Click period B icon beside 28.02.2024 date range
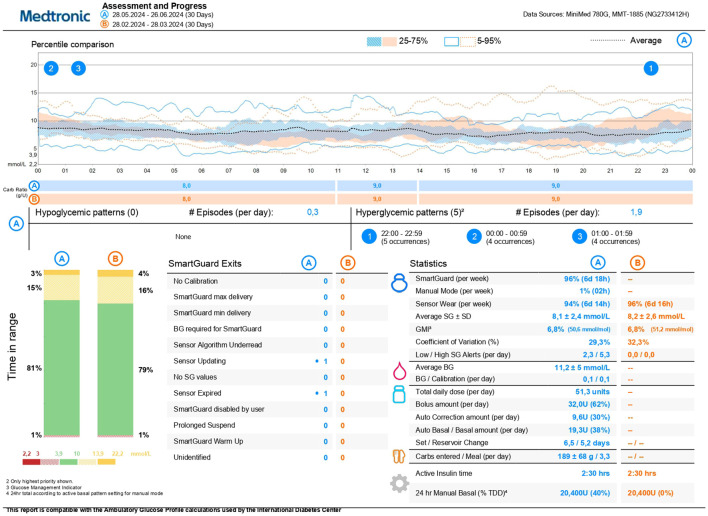Screen dimensions: 708x516 click(107, 24)
